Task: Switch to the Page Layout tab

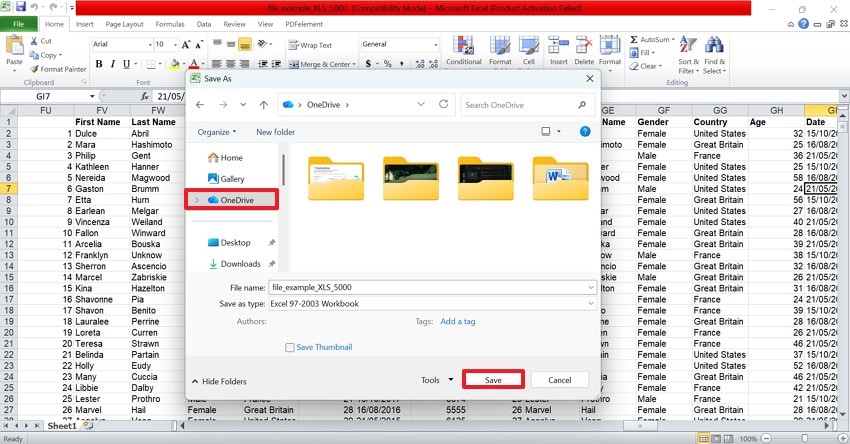Action: point(125,24)
